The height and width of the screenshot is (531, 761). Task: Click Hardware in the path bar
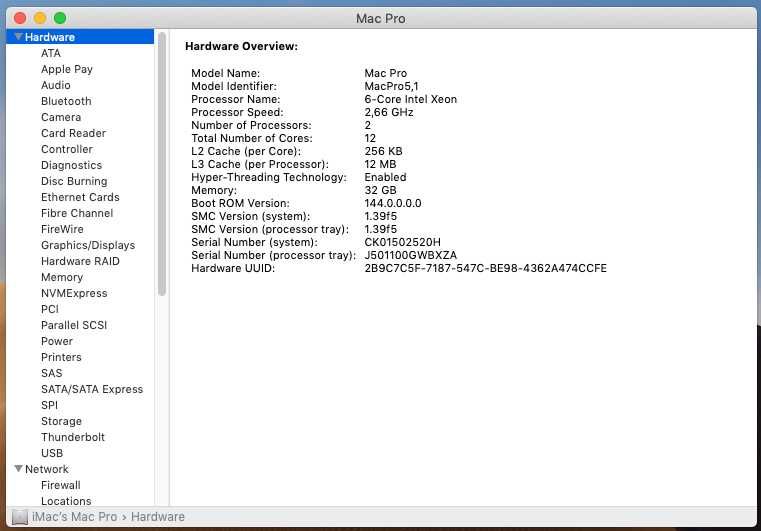coord(158,517)
